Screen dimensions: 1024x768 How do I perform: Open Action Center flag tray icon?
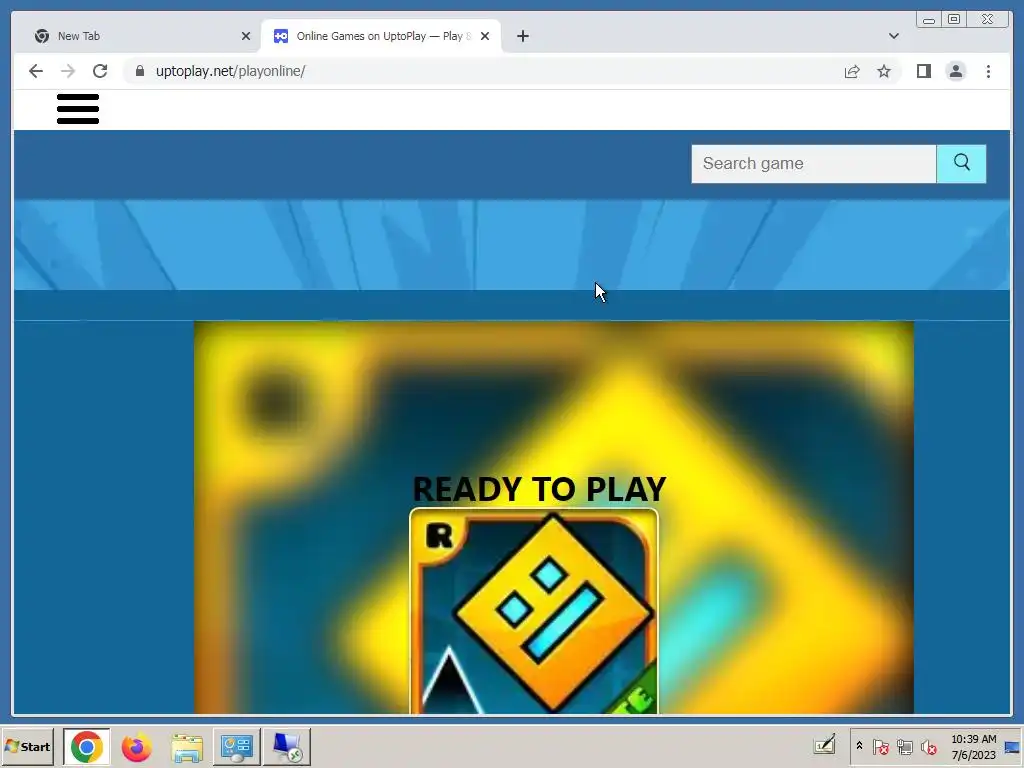click(880, 746)
